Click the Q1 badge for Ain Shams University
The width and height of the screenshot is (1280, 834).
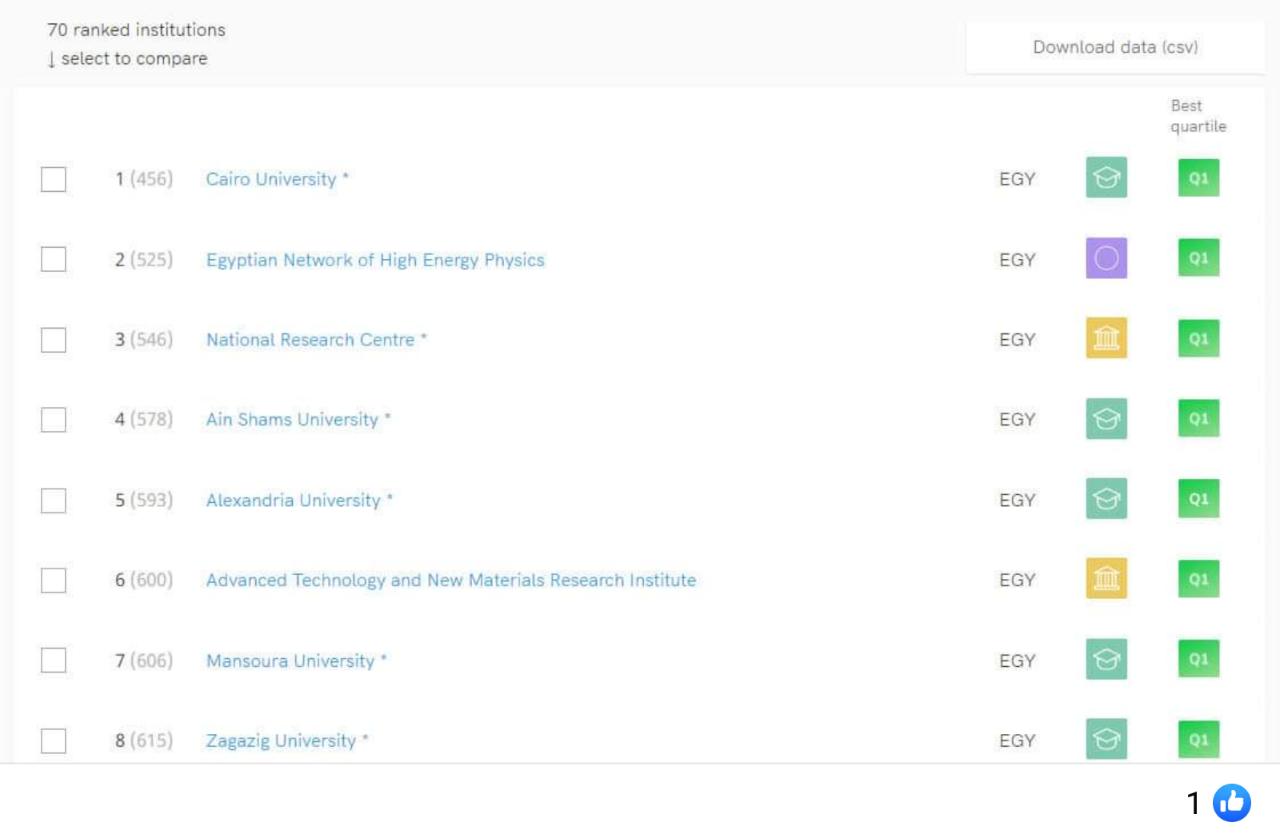click(x=1198, y=419)
